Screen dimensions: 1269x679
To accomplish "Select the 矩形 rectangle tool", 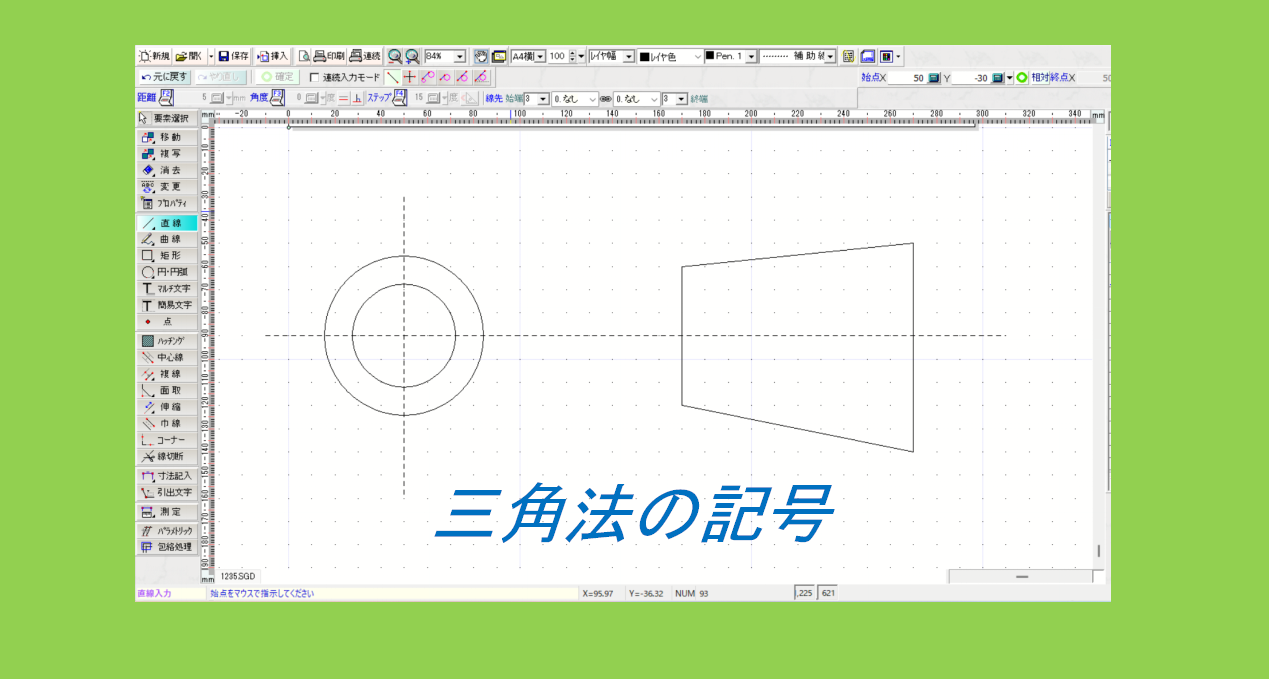I will coord(165,256).
